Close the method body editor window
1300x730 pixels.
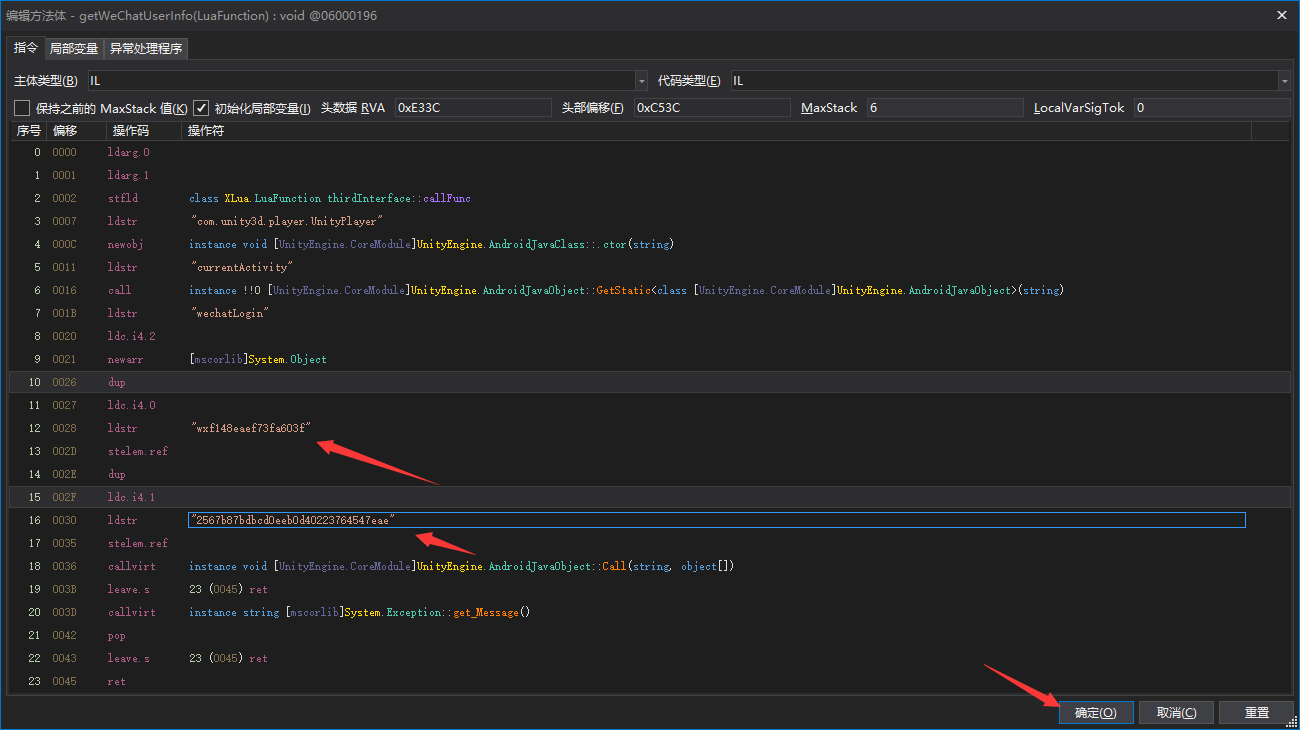point(1282,15)
